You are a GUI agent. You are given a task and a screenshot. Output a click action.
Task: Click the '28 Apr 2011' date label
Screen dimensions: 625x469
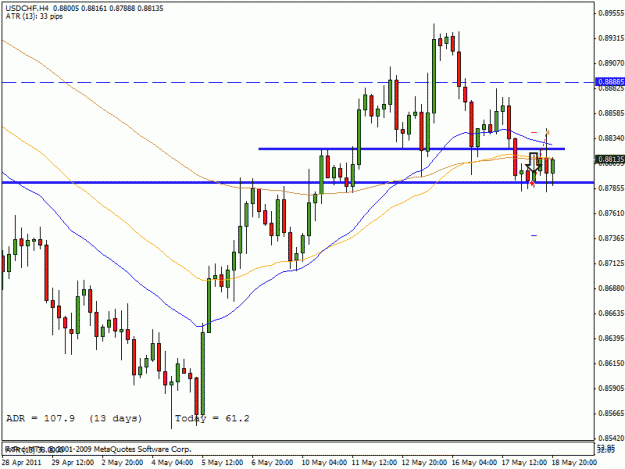point(22,463)
